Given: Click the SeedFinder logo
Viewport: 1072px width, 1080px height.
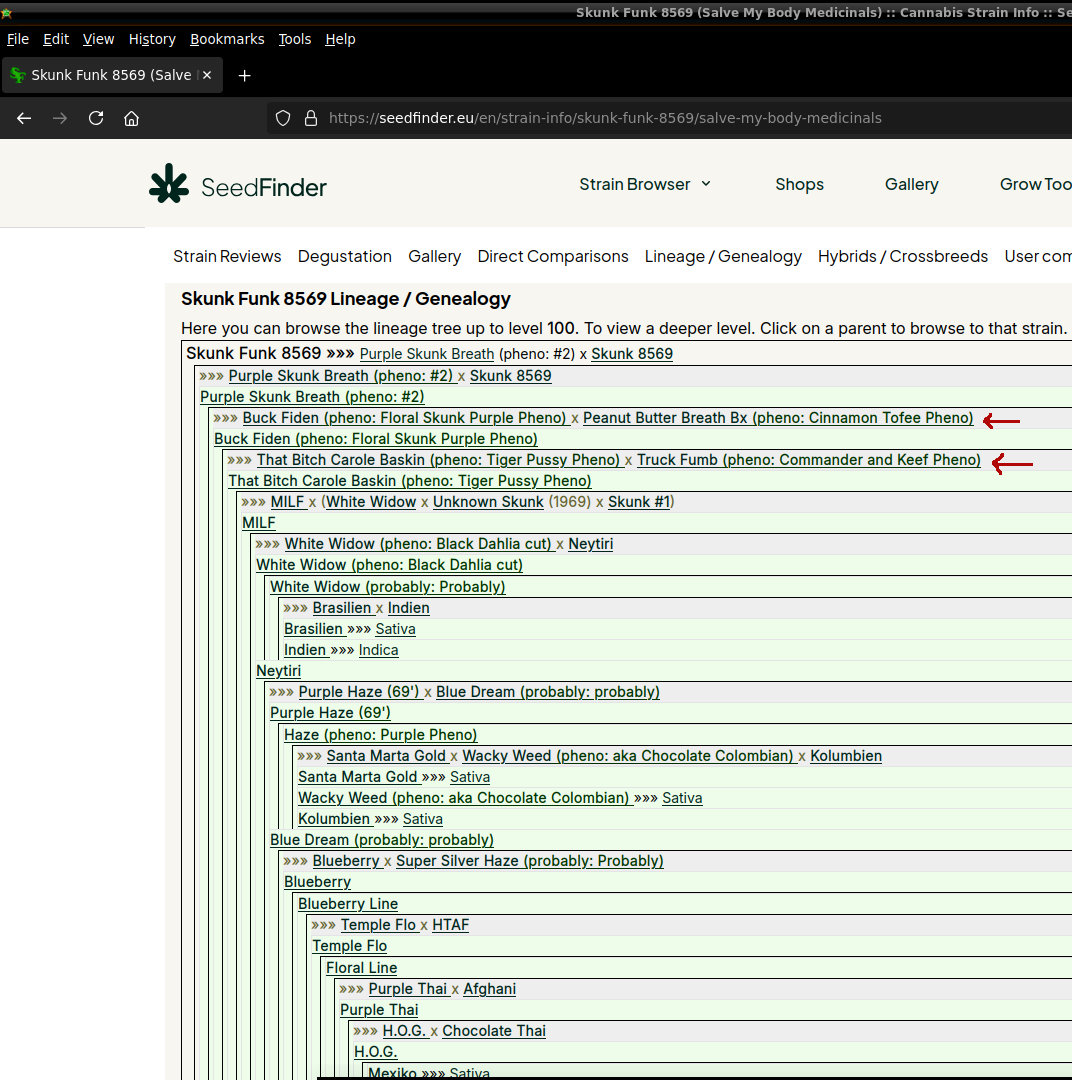Looking at the screenshot, I should (238, 185).
